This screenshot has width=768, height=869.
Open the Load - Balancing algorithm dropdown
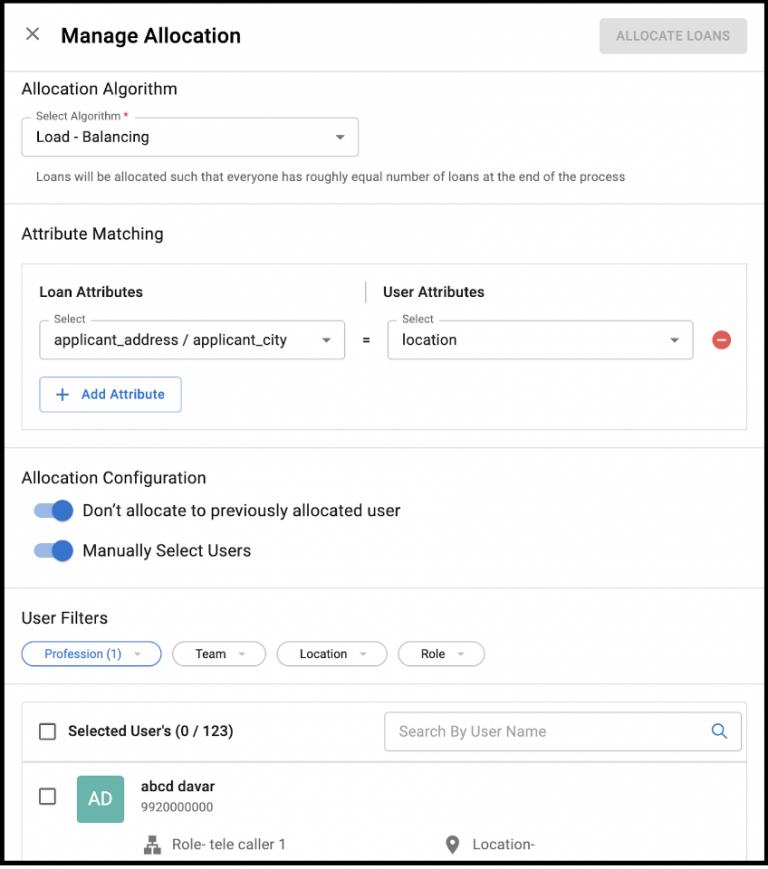[x=190, y=137]
